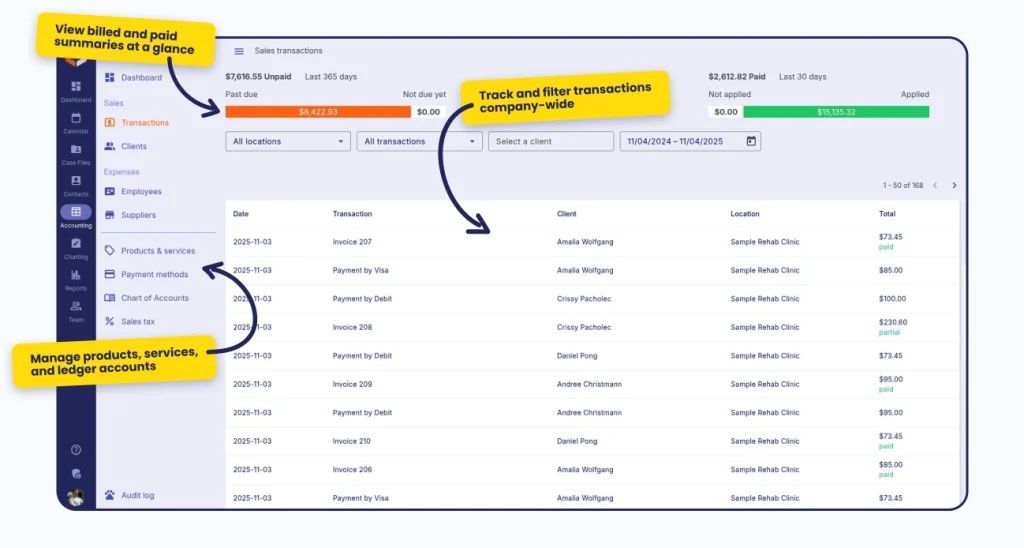
Task: Open Dashboard in the dark sidebar rail
Action: pyautogui.click(x=76, y=91)
